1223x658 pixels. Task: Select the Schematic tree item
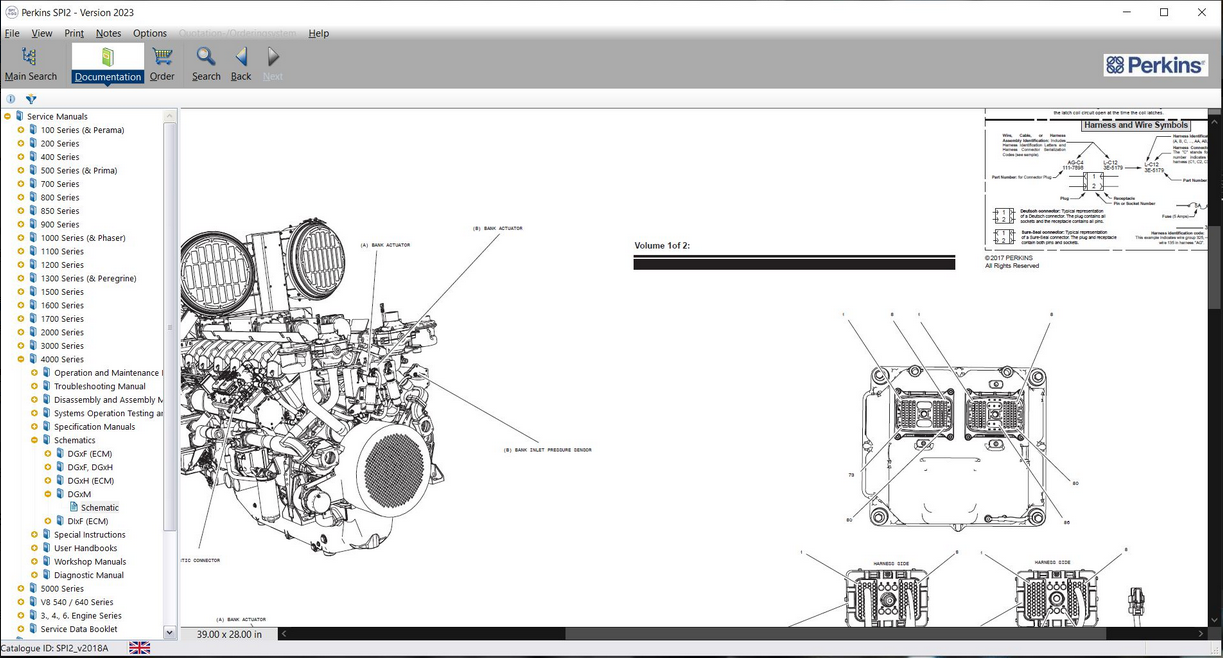(100, 508)
